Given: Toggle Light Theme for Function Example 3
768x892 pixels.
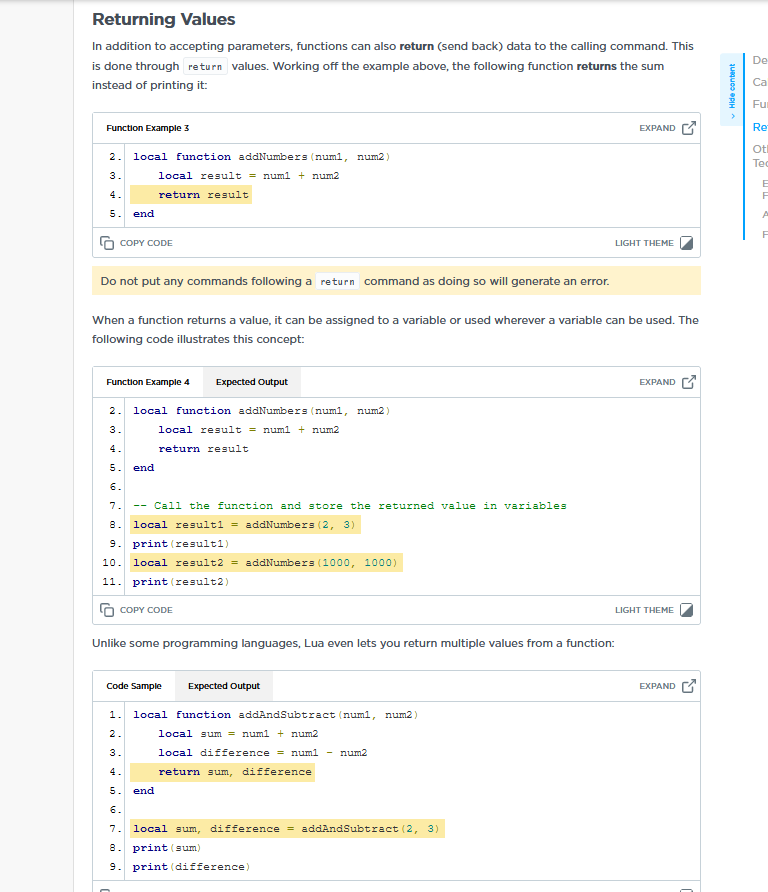Looking at the screenshot, I should coord(686,243).
